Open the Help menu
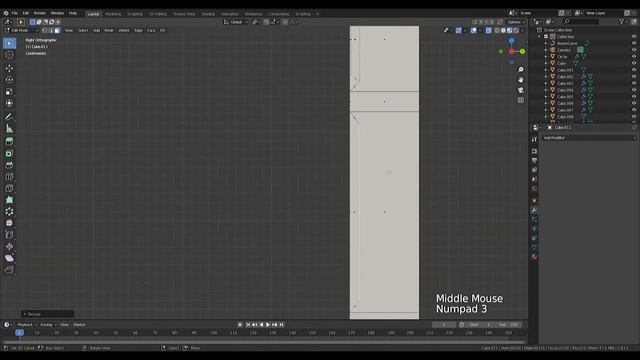The width and height of the screenshot is (640, 360). tap(73, 13)
